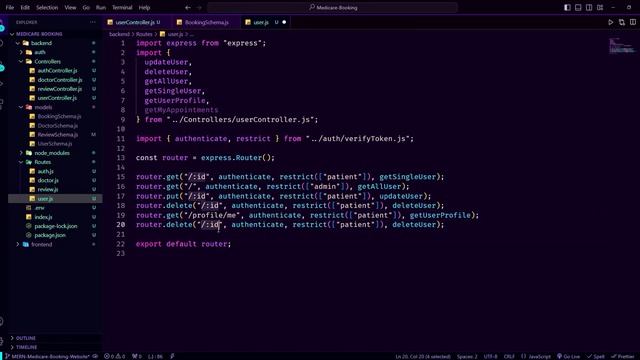Change the CRLF end of line setting

point(509,356)
